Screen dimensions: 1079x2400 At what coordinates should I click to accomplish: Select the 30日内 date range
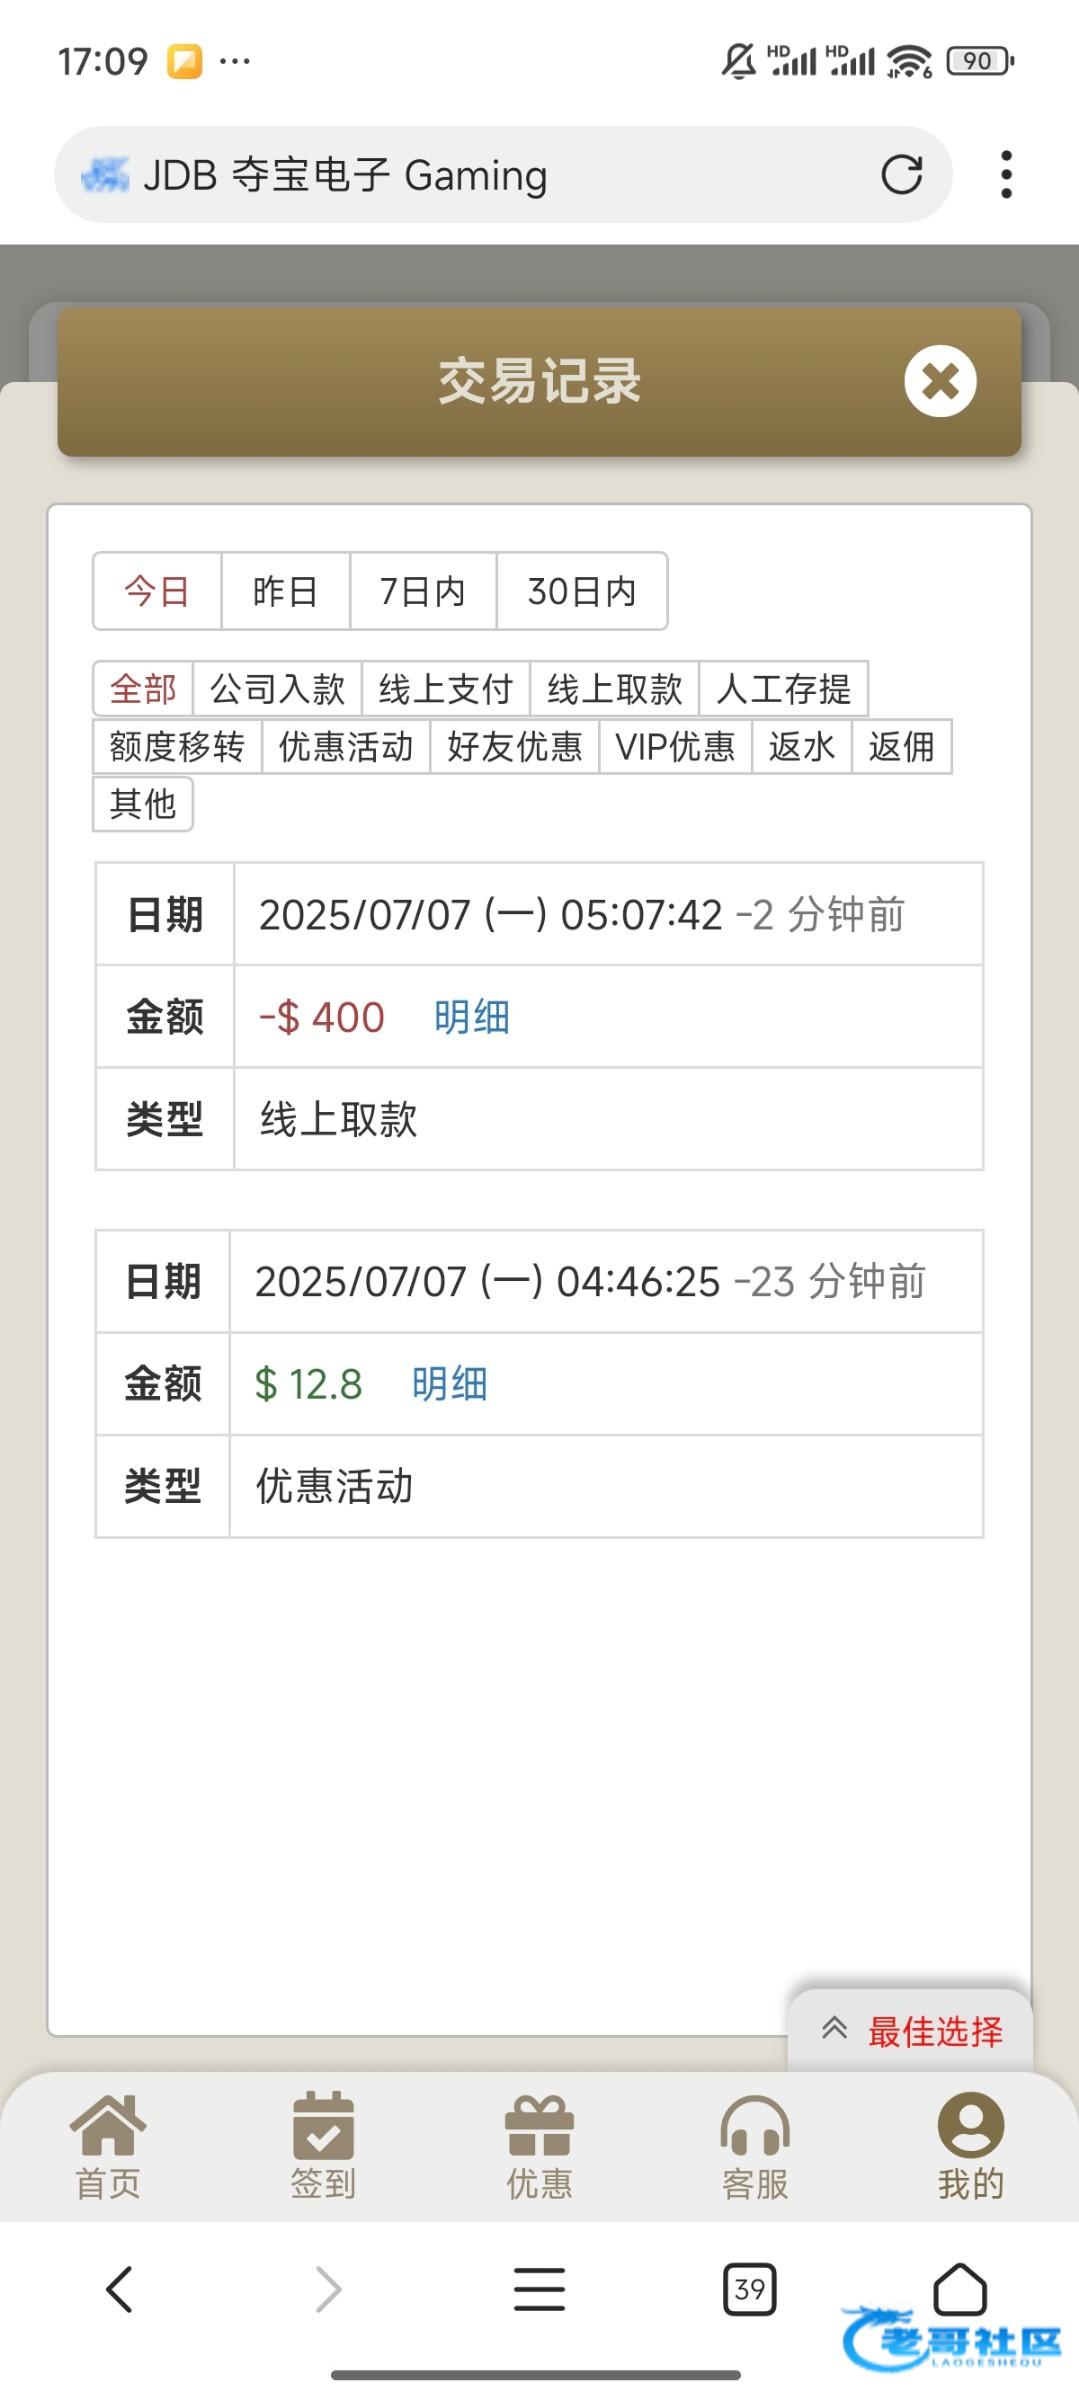581,591
